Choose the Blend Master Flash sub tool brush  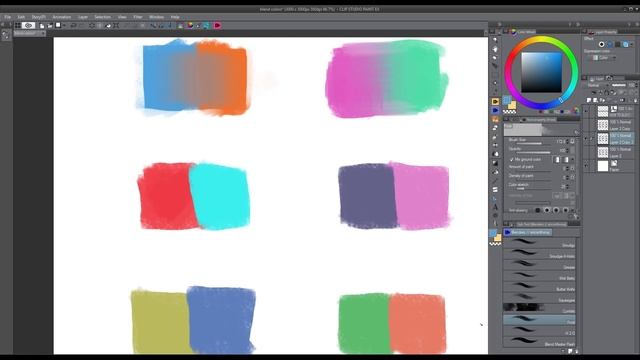coord(539,342)
